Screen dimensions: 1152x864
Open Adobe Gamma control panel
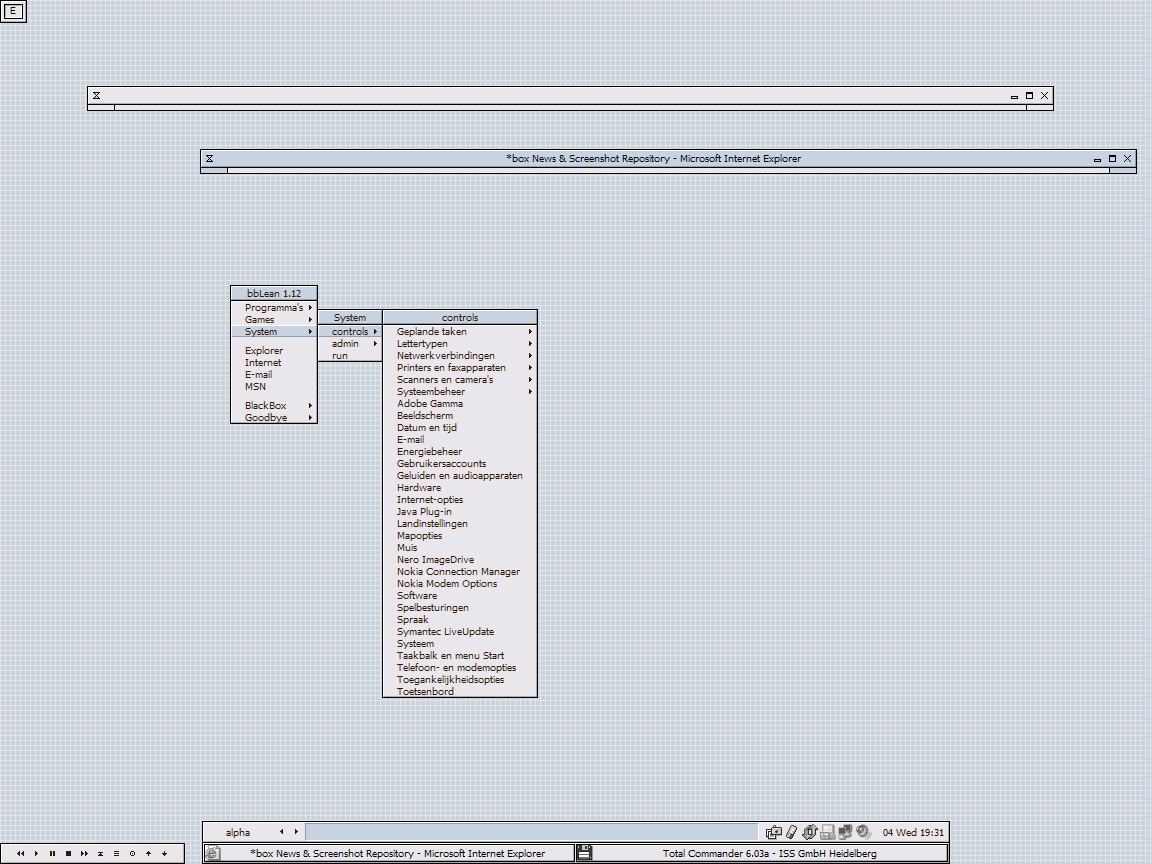tap(460, 403)
